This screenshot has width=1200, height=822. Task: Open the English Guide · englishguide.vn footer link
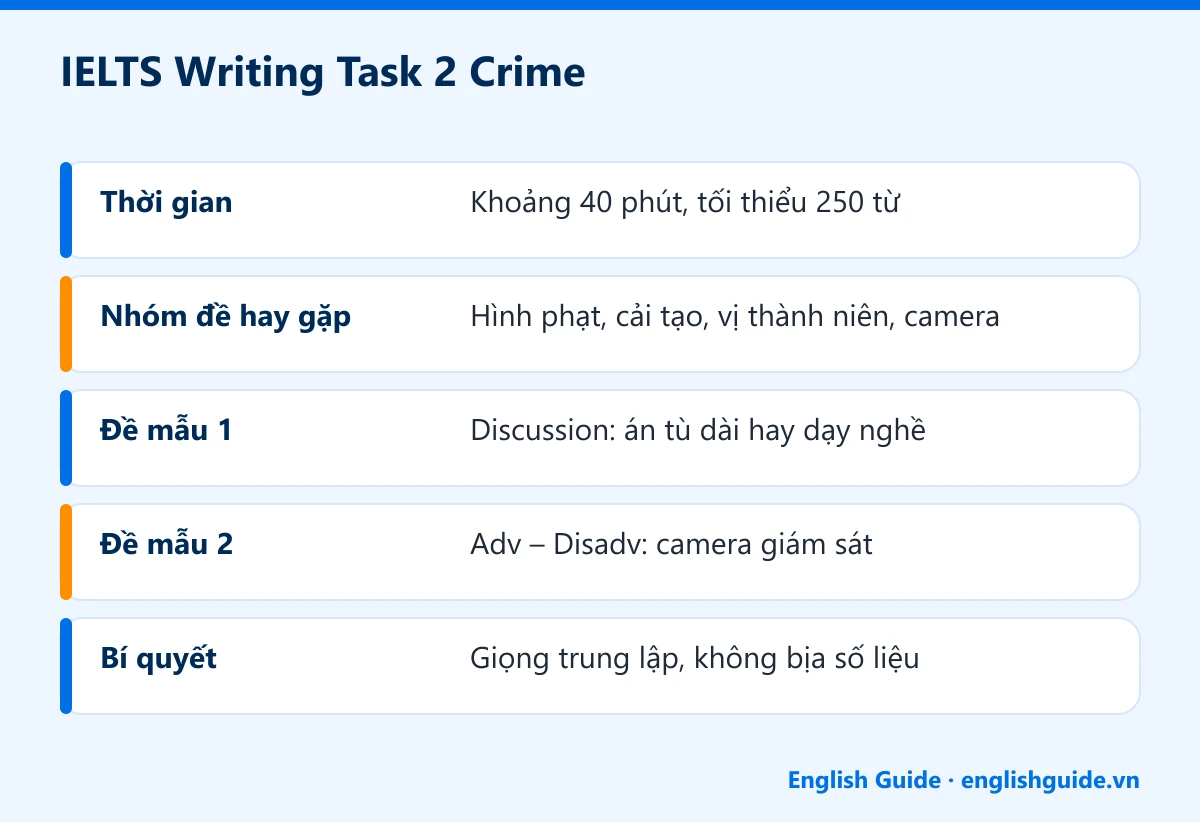click(x=963, y=780)
